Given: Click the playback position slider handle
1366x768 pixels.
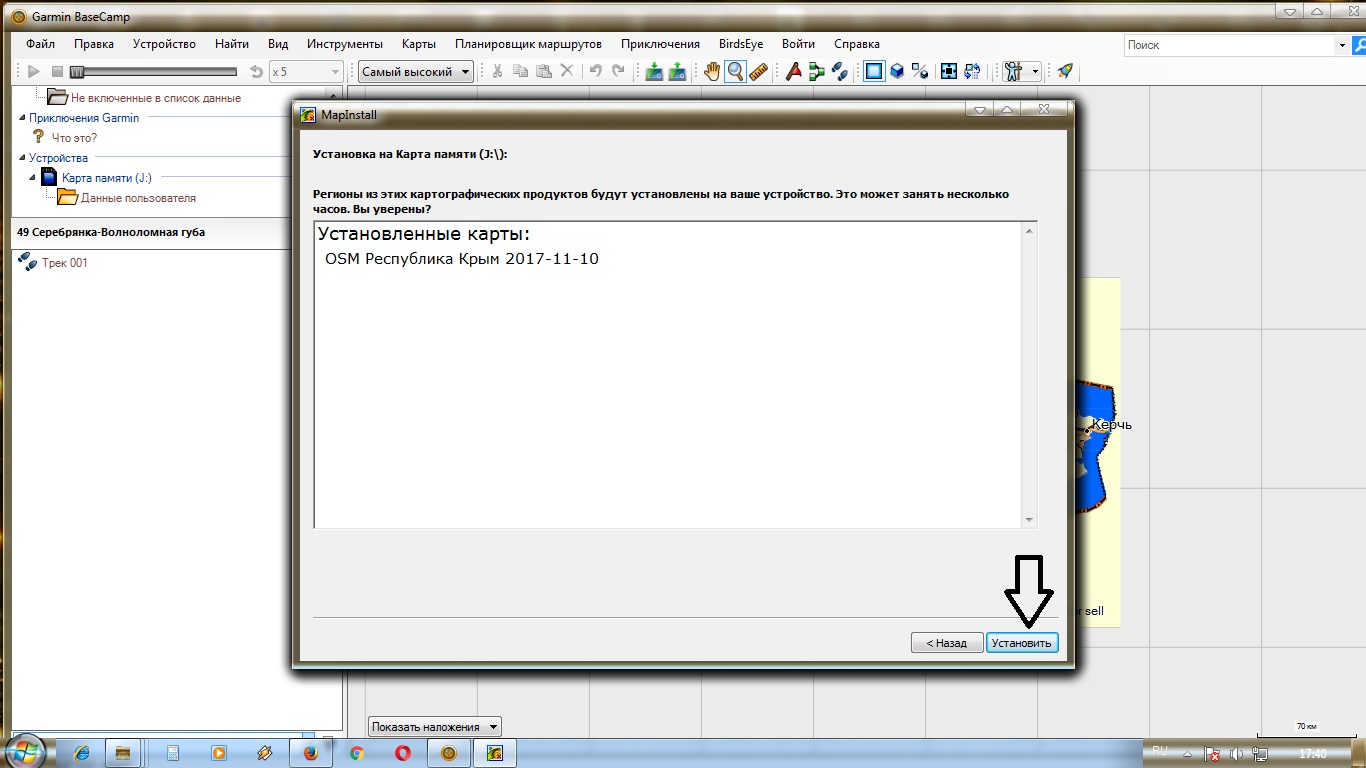Looking at the screenshot, I should click(x=76, y=72).
